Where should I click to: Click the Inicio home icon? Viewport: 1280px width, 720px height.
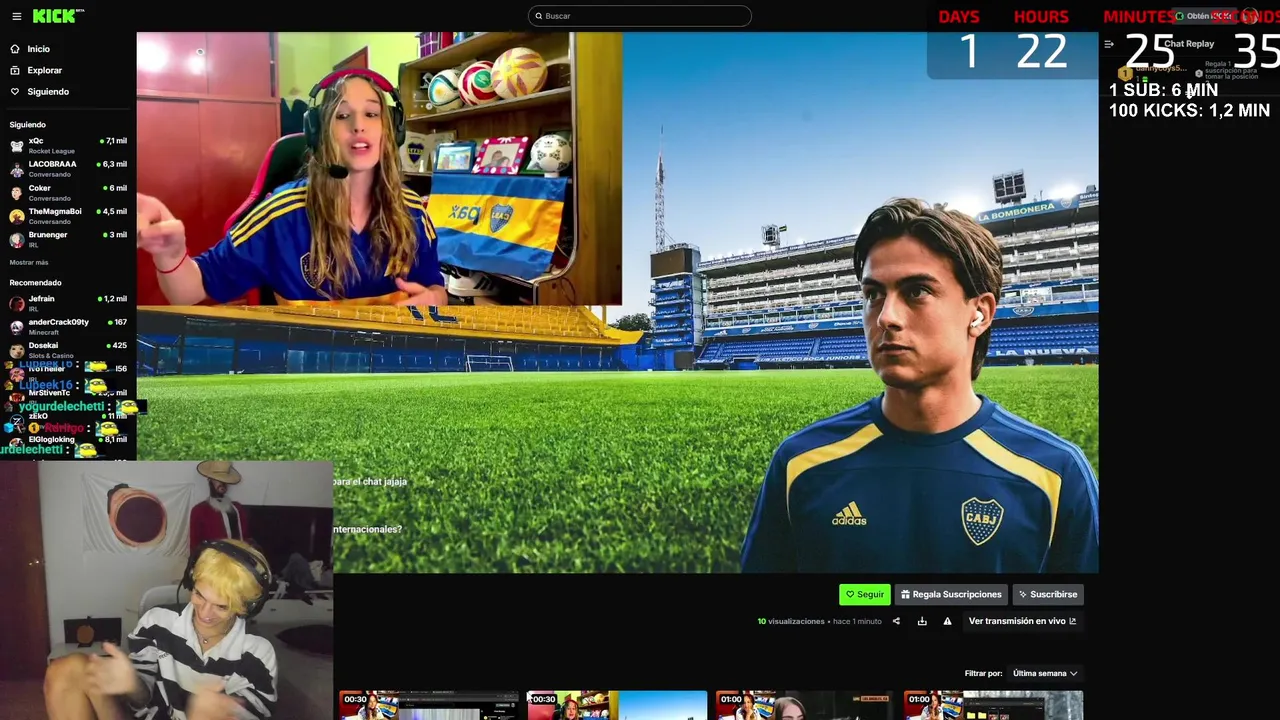click(15, 49)
